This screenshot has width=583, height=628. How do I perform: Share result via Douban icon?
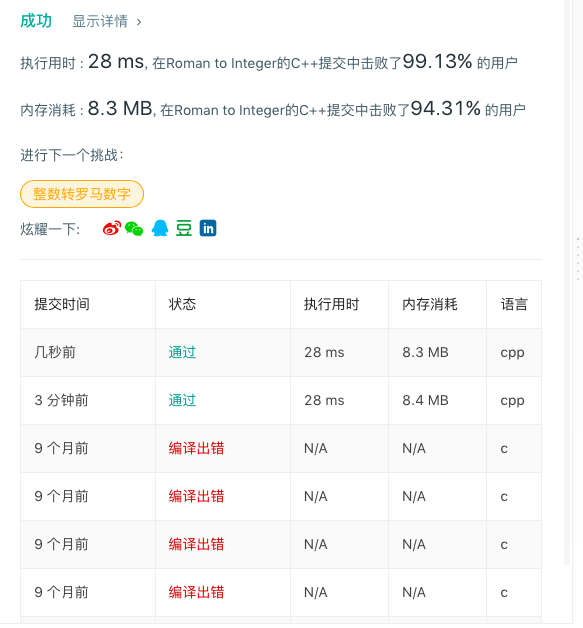(x=184, y=228)
